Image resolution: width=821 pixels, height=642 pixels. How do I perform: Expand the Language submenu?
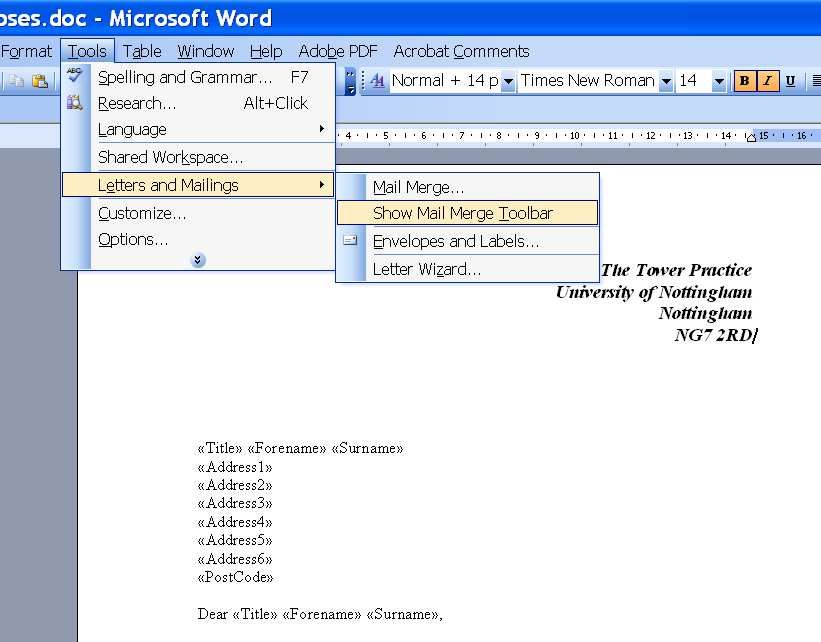[x=197, y=129]
